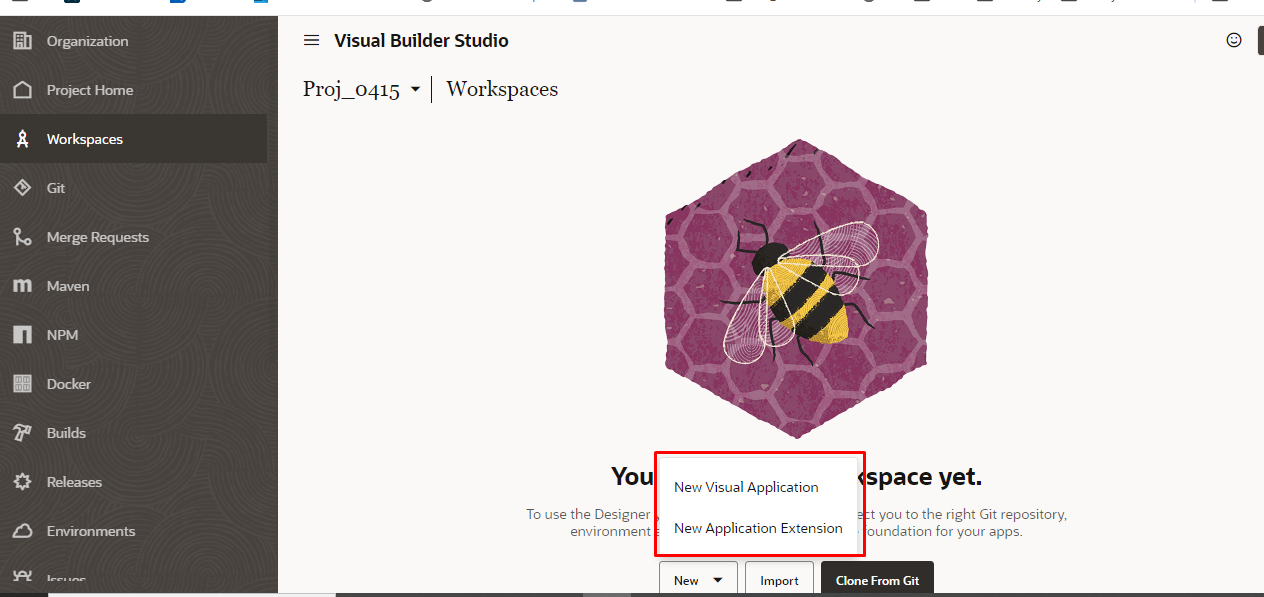Open Merge Requests icon in sidebar
The width and height of the screenshot is (1264, 597).
click(22, 237)
